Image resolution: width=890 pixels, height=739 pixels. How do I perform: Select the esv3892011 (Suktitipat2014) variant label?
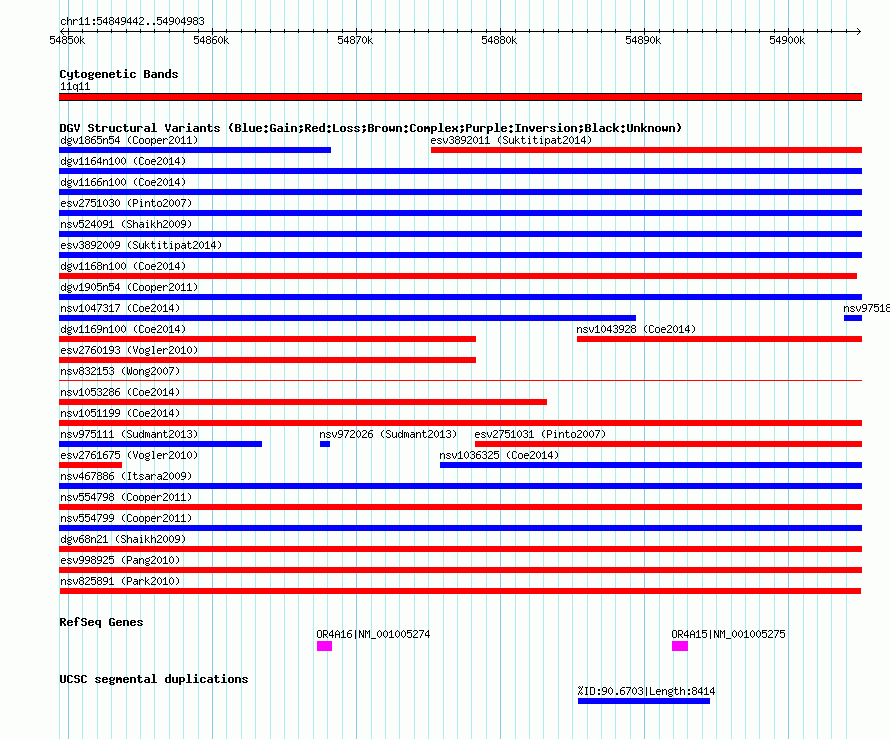click(x=511, y=140)
